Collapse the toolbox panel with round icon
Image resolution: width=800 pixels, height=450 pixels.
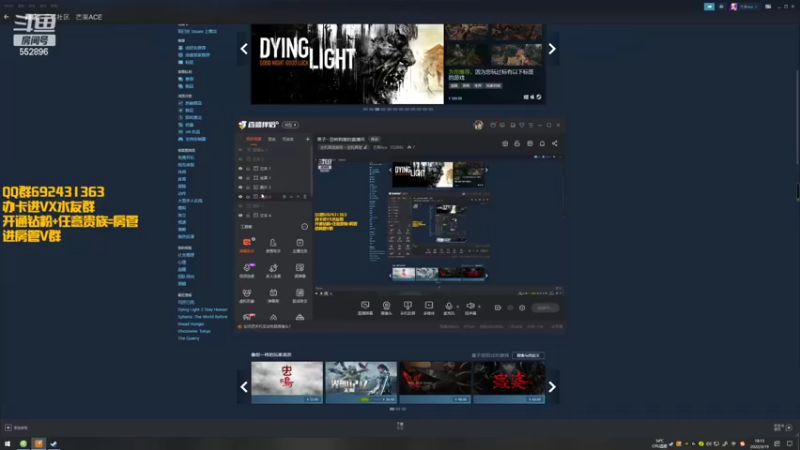tap(305, 227)
